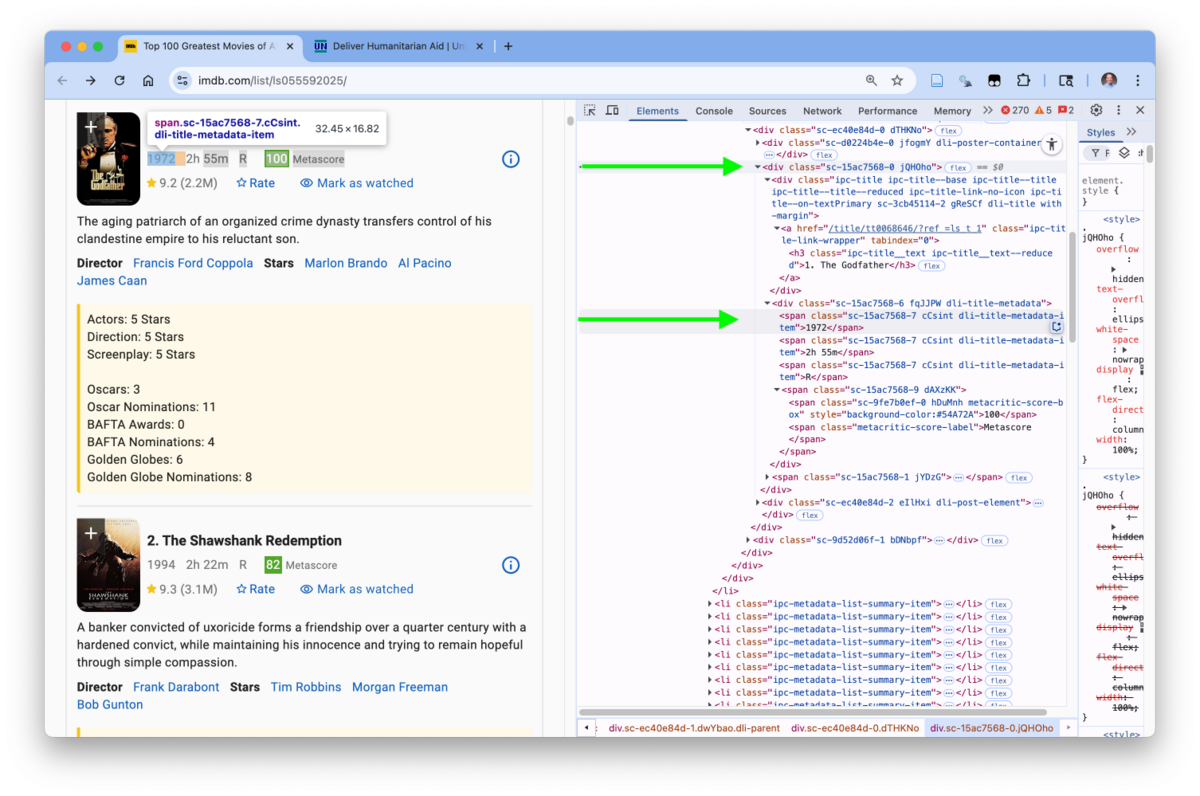Open the DevTools customize three-dot menu

(x=1118, y=110)
